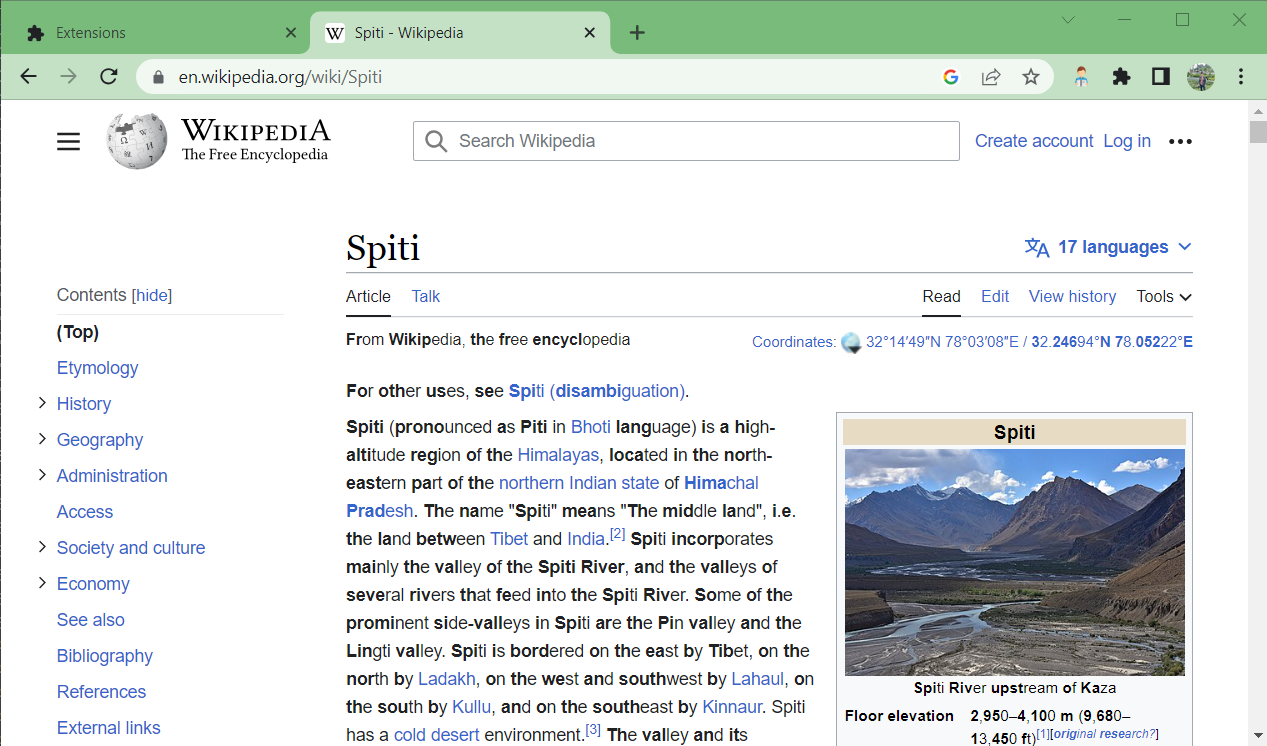Go to Bibliography section
This screenshot has height=746, width=1267.
105,656
